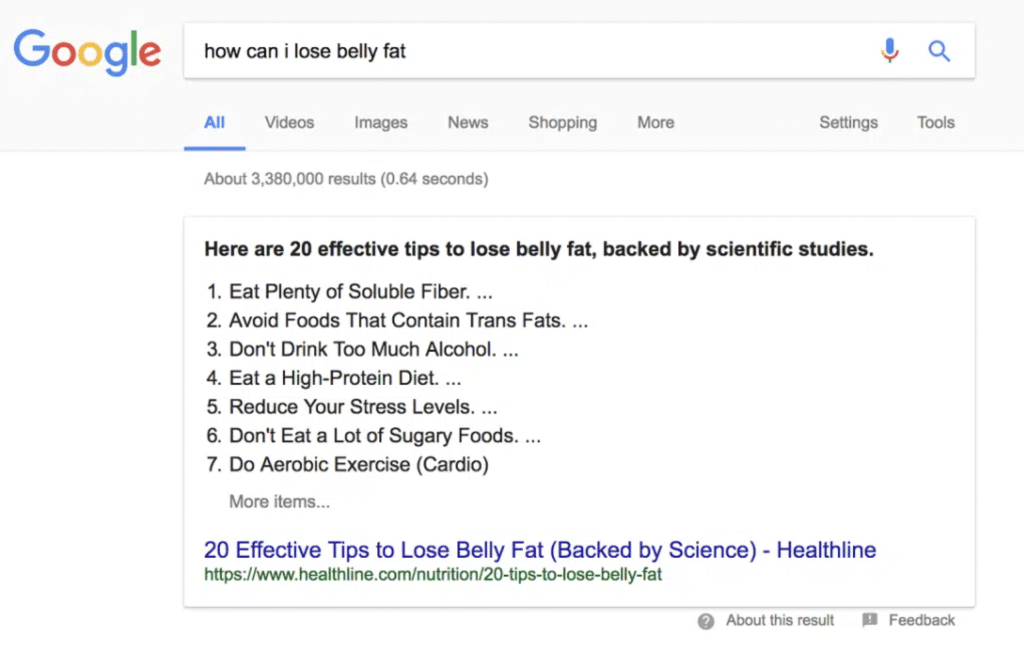Click the Google logo to return home
The width and height of the screenshot is (1024, 651).
[x=87, y=52]
